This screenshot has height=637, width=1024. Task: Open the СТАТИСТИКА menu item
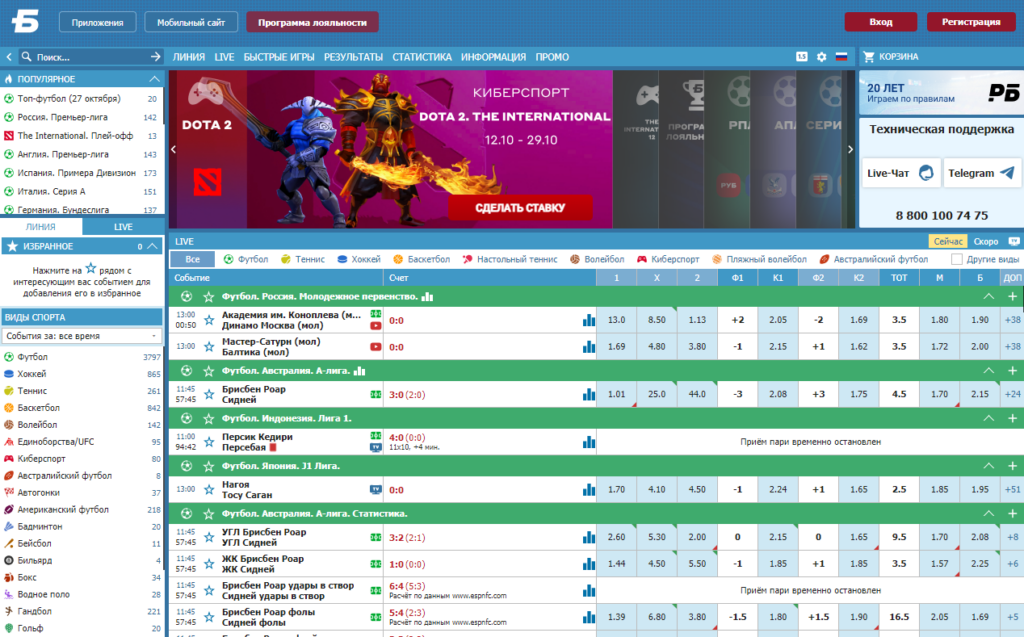[422, 57]
